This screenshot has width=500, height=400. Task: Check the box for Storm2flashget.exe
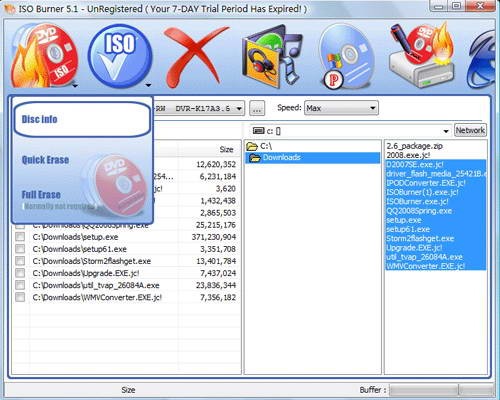tap(20, 261)
